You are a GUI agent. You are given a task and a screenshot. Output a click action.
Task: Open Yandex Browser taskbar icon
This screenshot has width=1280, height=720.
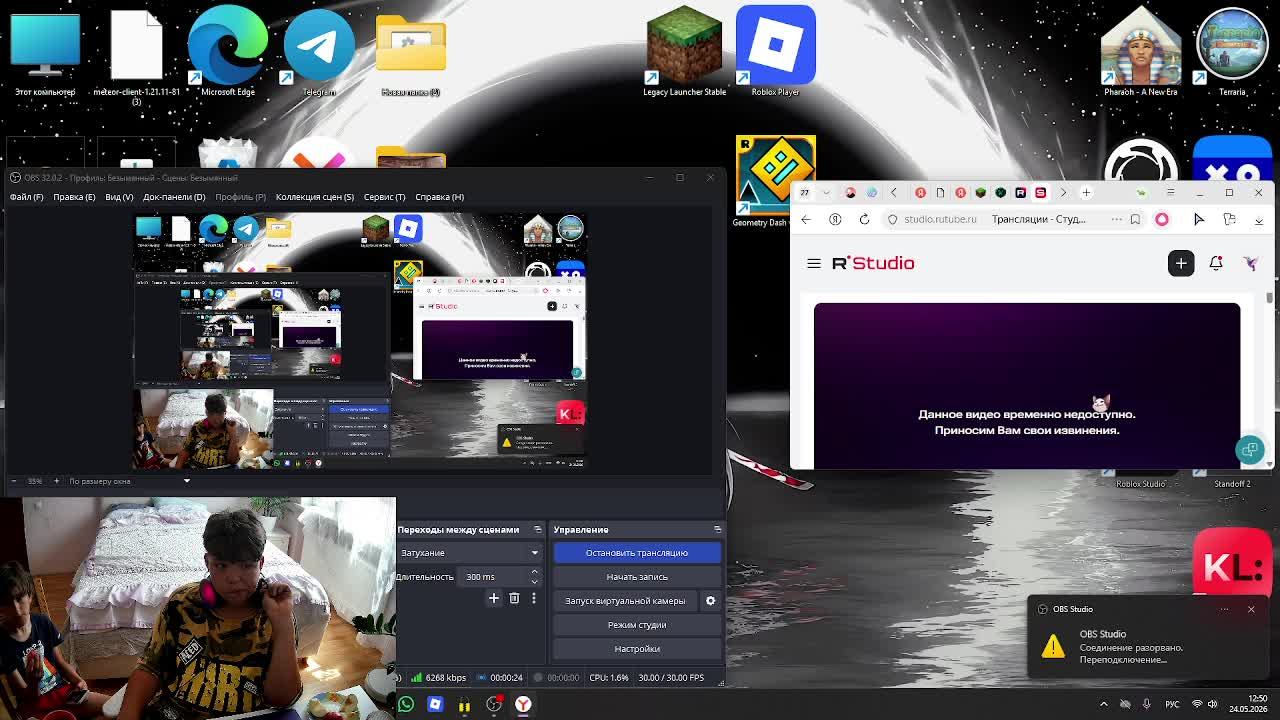point(523,705)
